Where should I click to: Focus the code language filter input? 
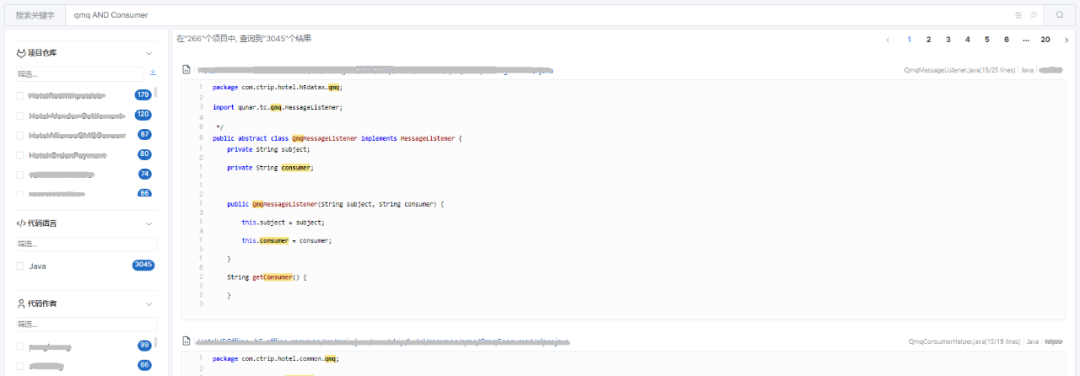(x=86, y=244)
